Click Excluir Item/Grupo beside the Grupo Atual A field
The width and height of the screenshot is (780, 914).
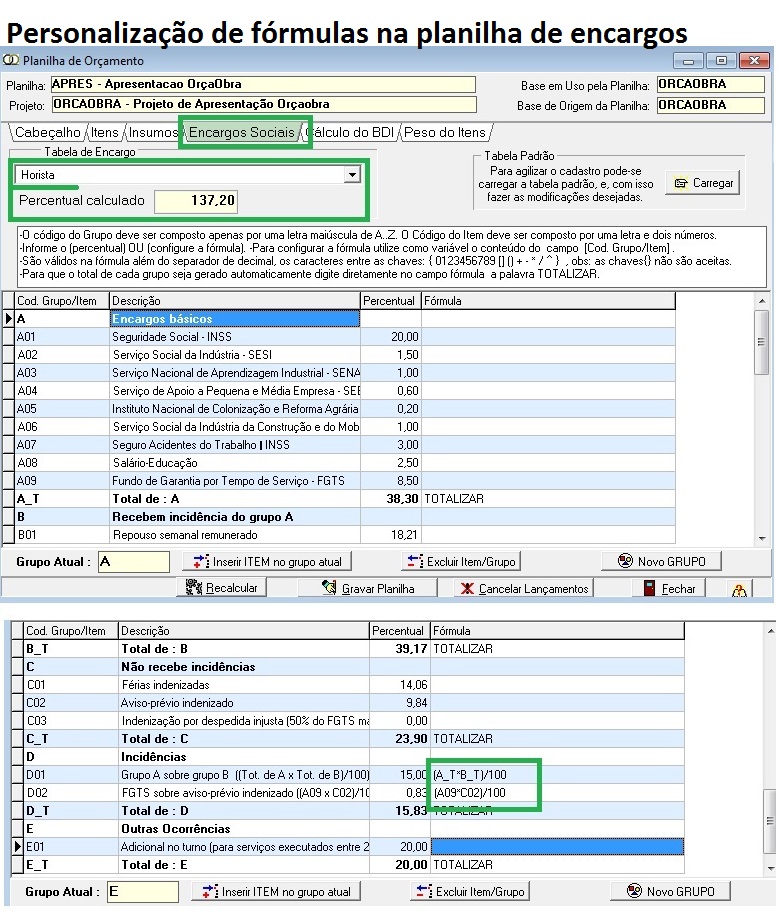pyautogui.click(x=460, y=561)
